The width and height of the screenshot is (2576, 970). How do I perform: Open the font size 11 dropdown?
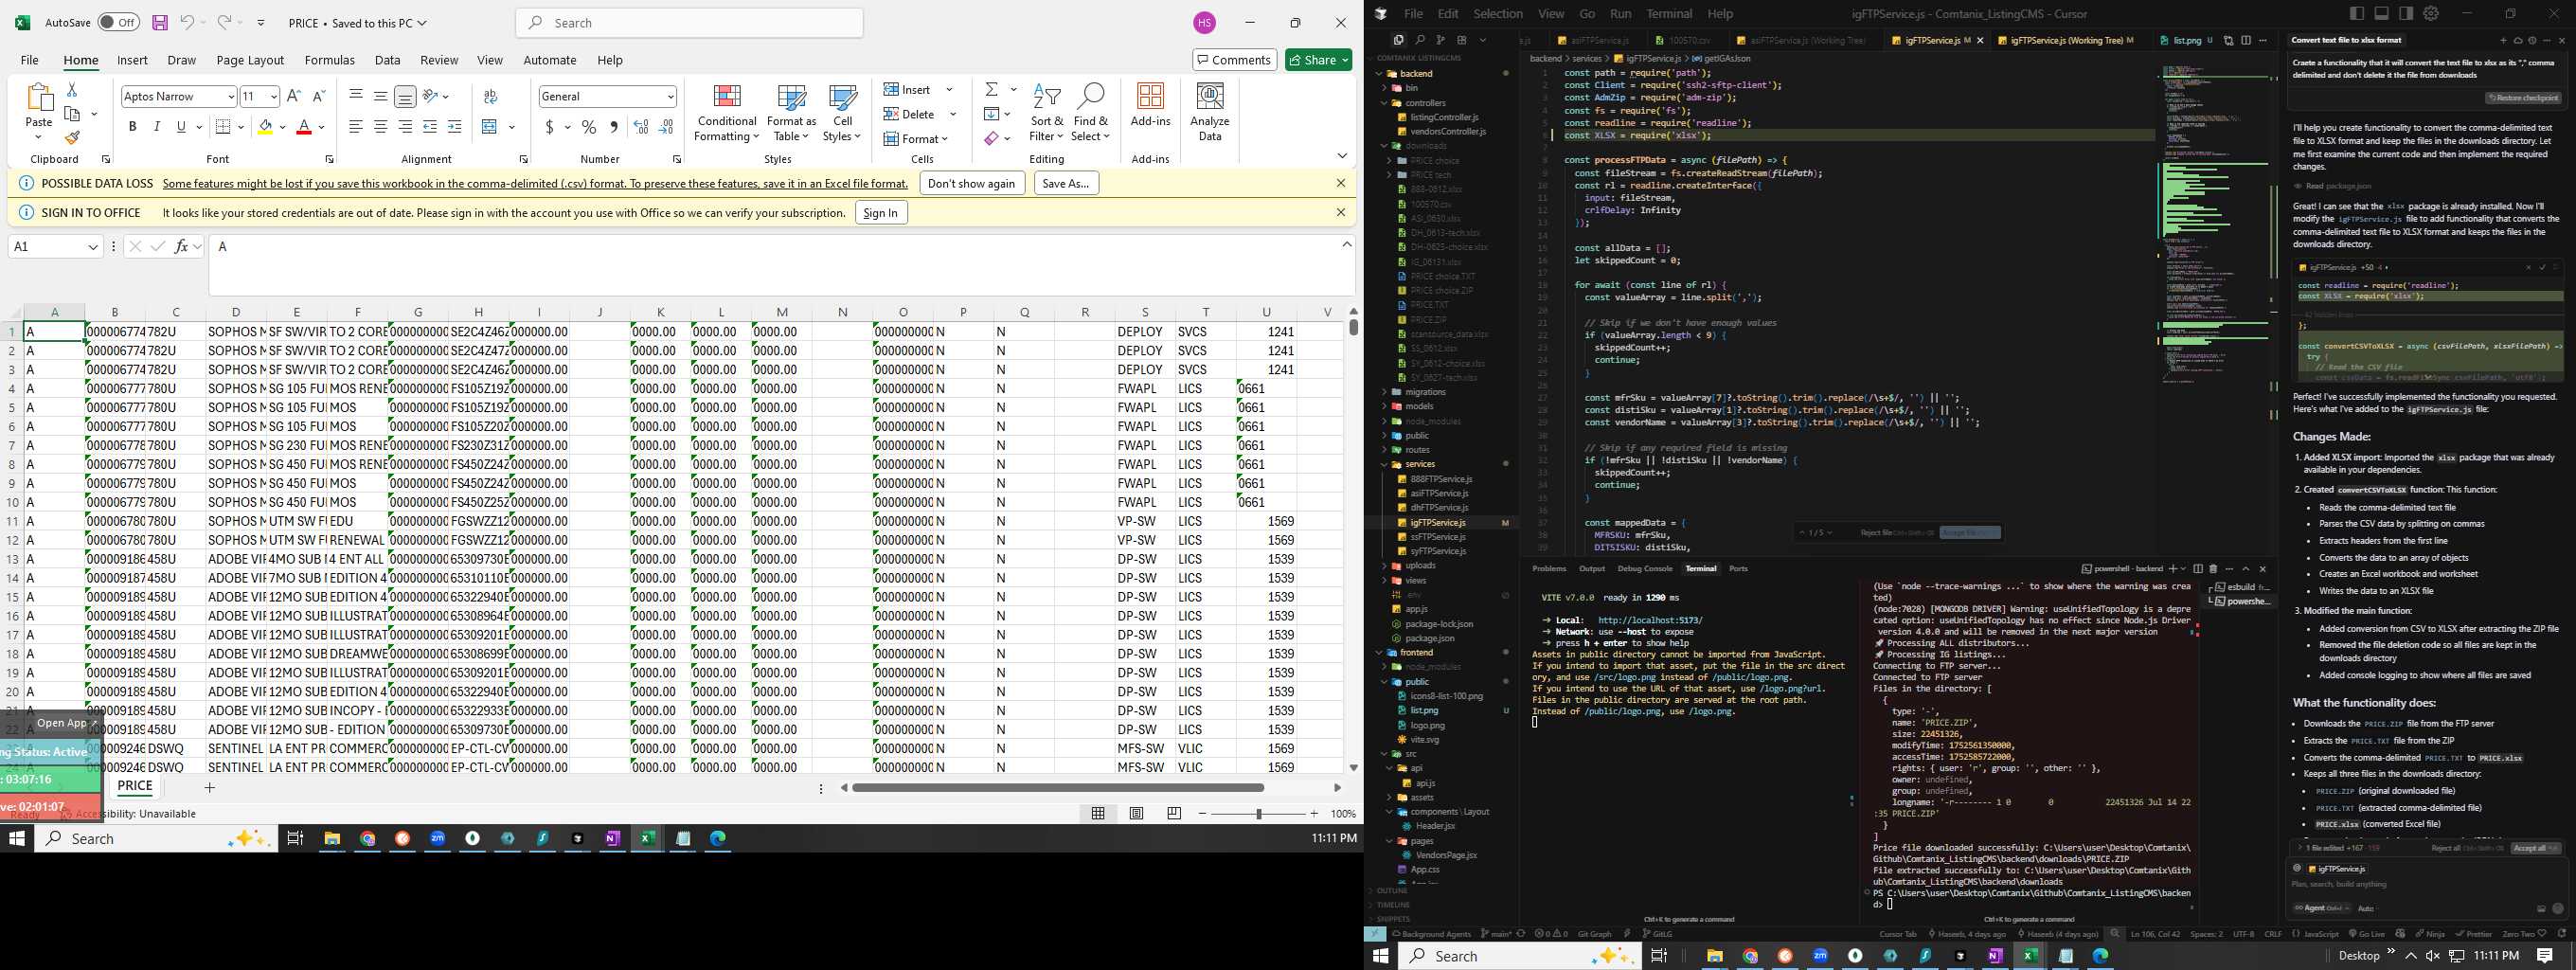273,97
